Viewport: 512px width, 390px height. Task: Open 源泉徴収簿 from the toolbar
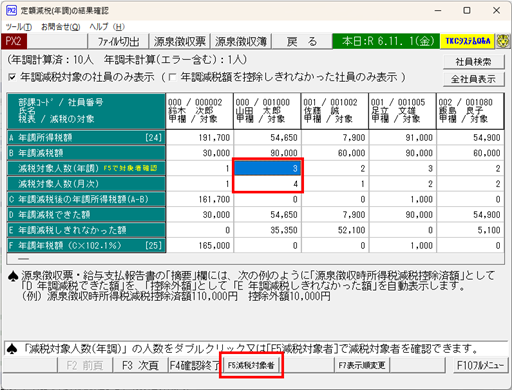241,41
